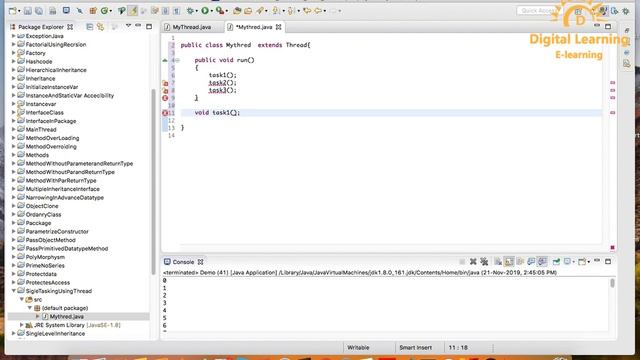Click the New Java Package icon

(93, 11)
